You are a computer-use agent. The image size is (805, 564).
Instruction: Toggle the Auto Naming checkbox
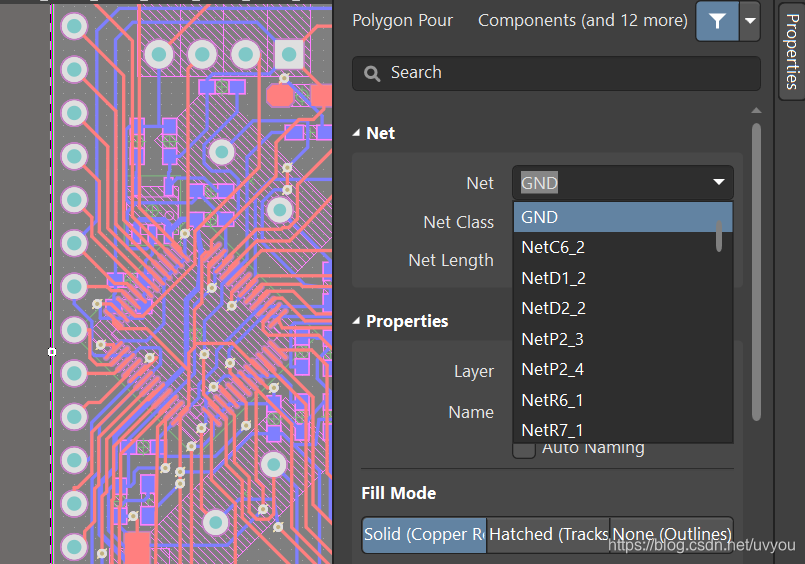[524, 449]
